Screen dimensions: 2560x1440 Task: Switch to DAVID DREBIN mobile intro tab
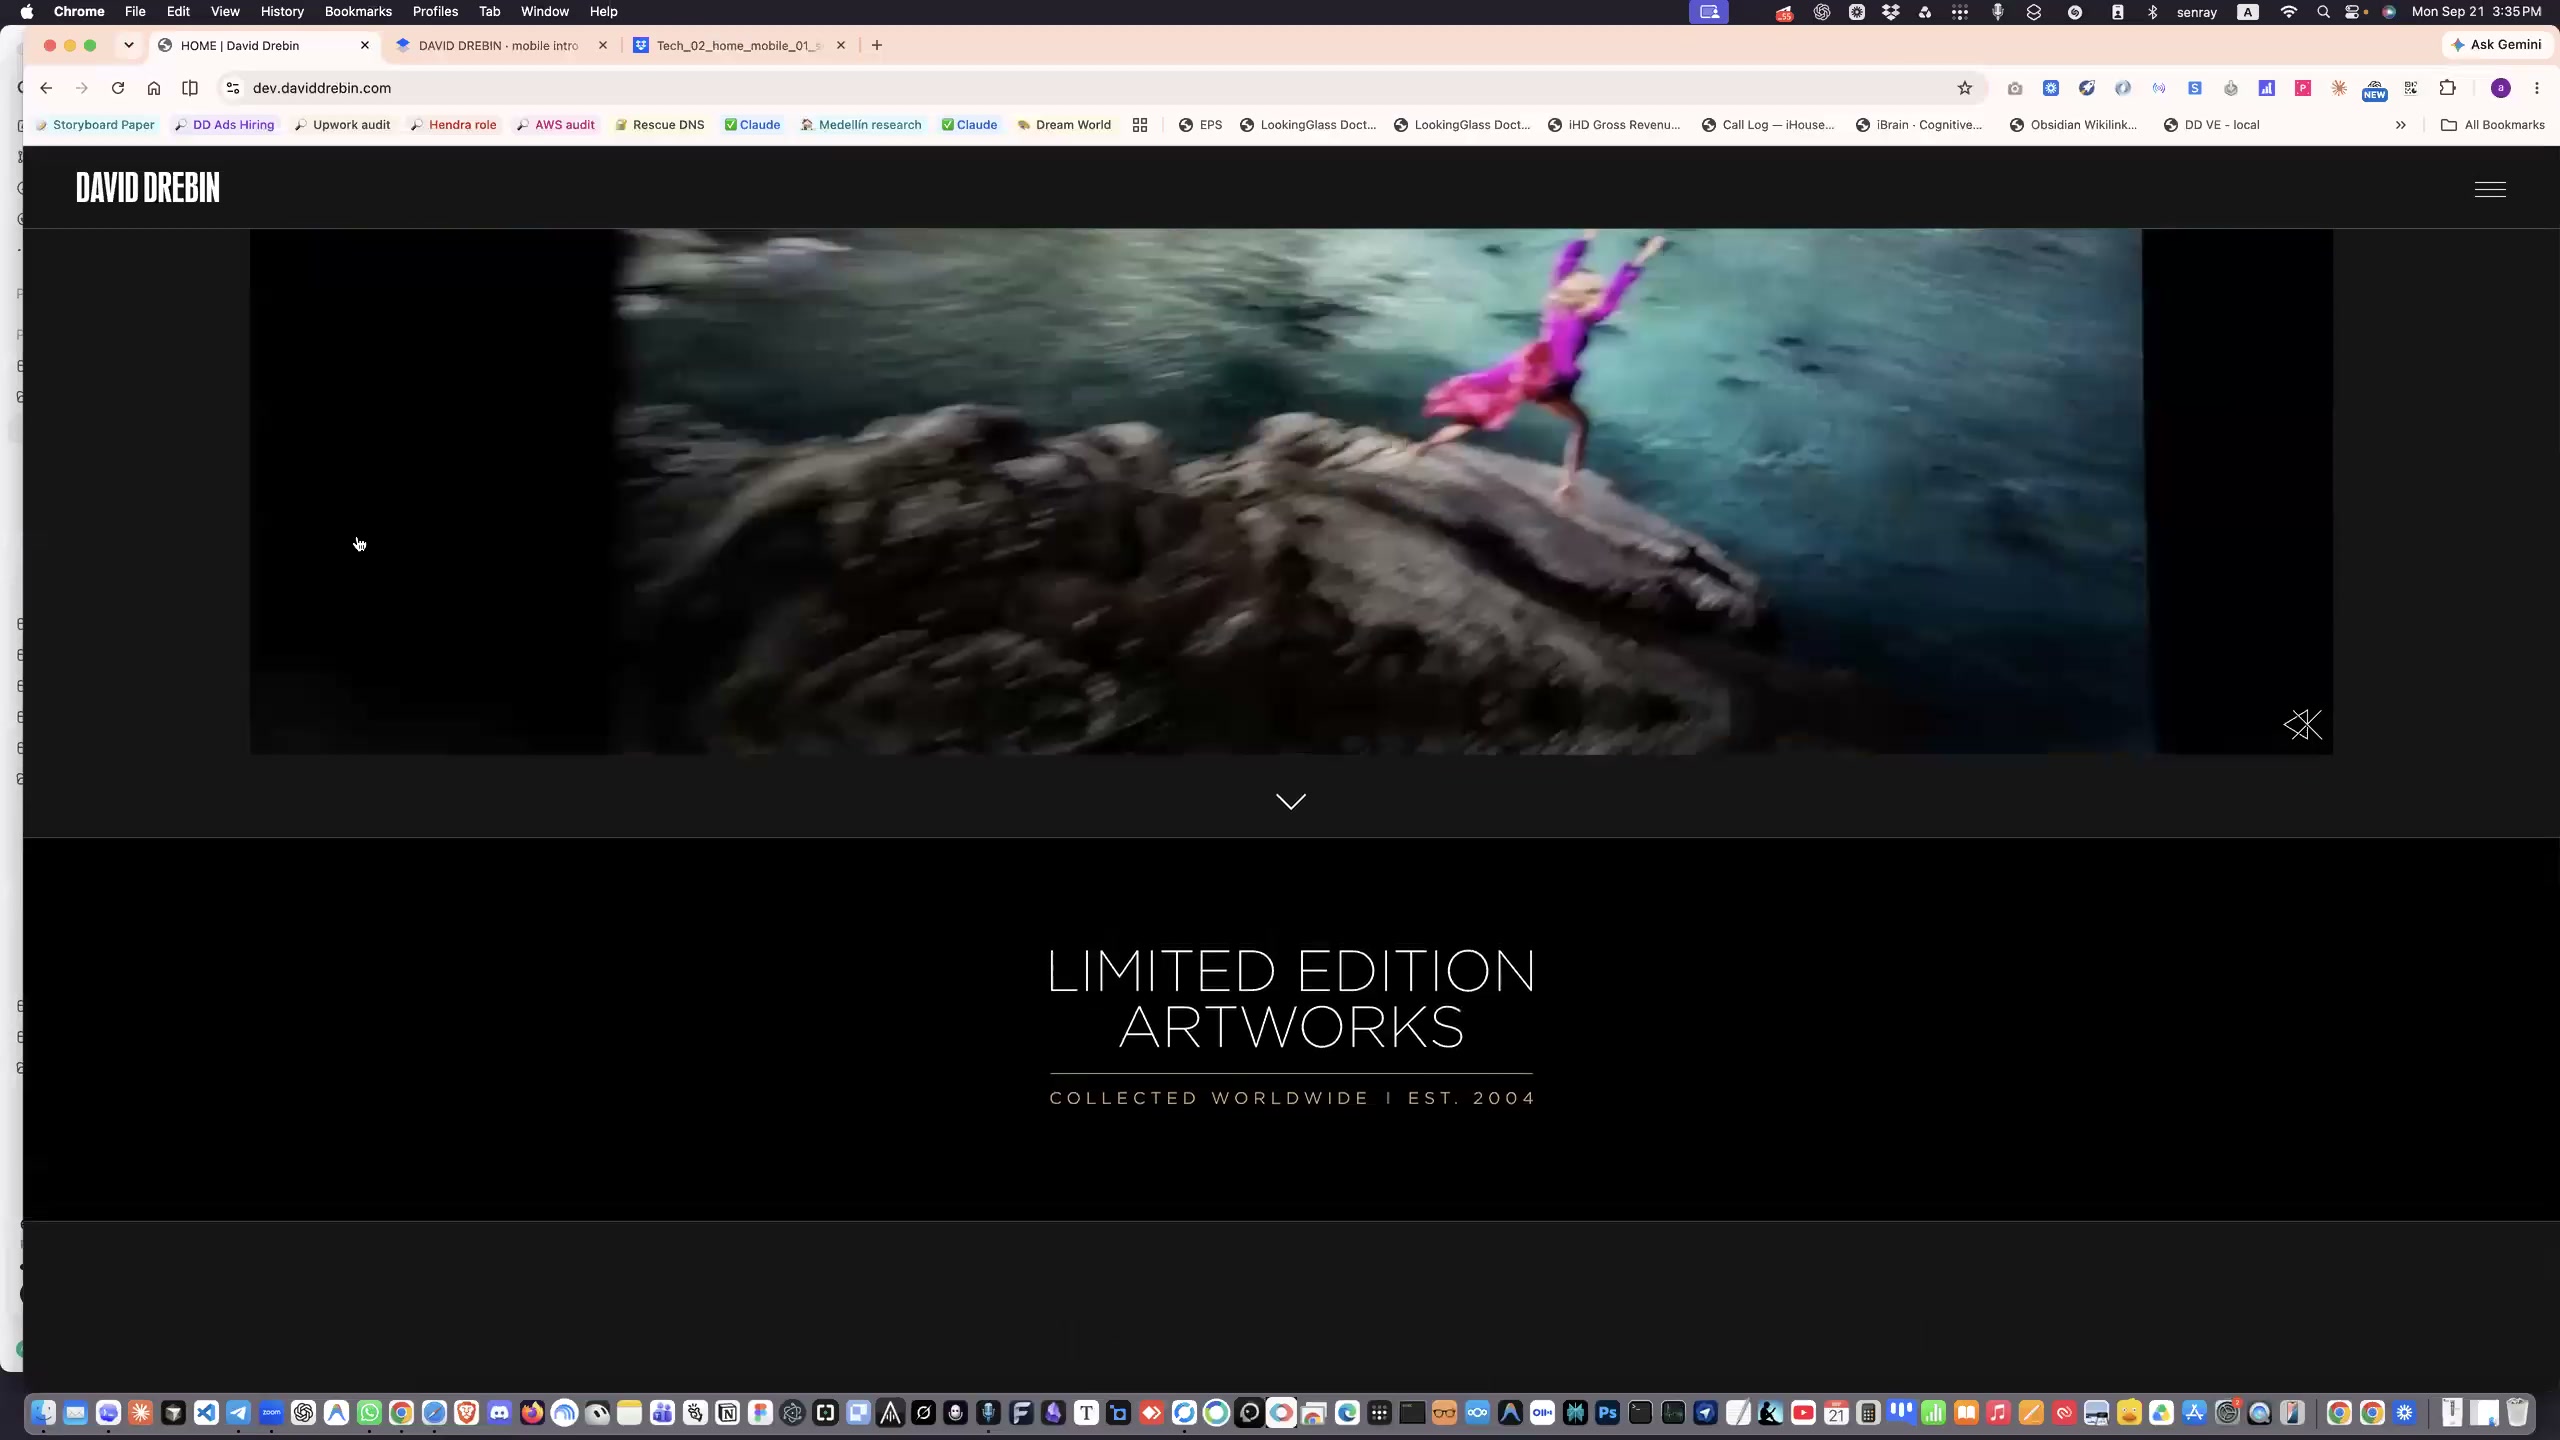point(498,45)
